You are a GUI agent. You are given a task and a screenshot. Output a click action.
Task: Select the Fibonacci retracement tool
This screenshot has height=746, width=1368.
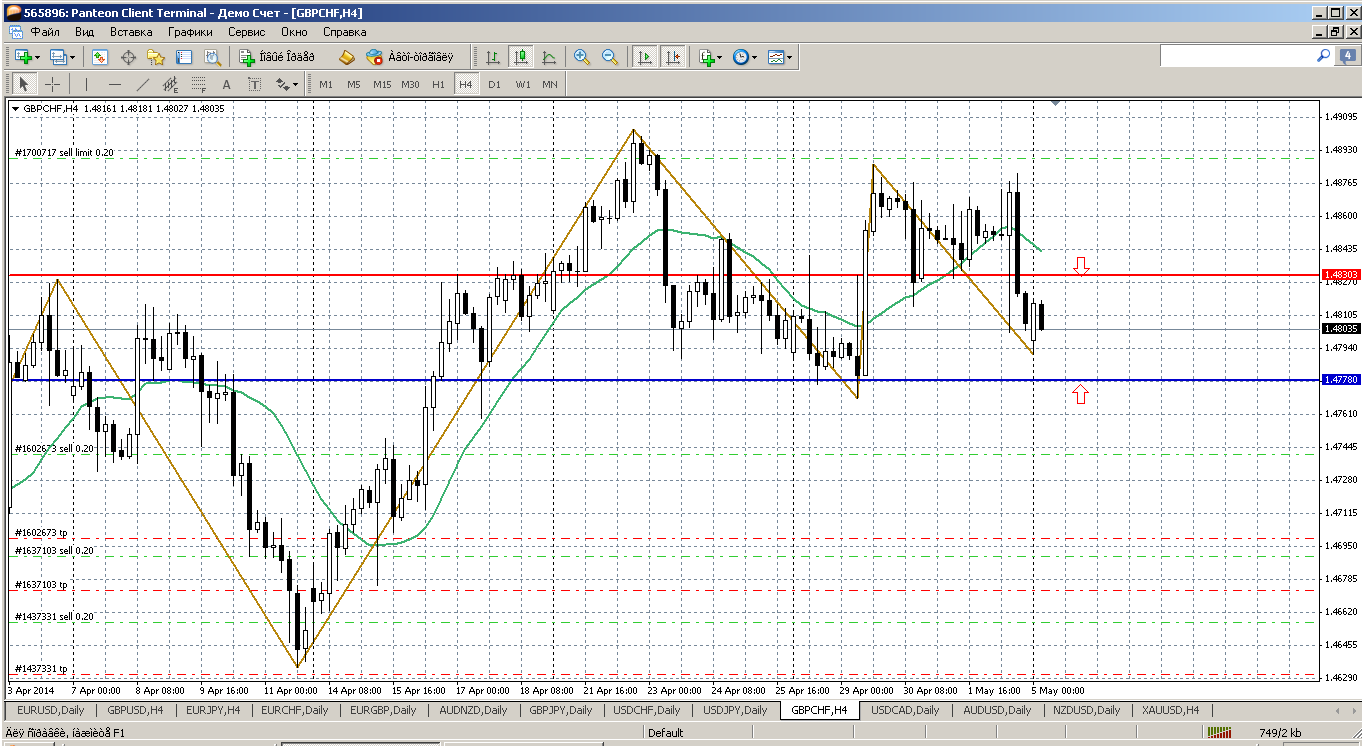(x=199, y=84)
